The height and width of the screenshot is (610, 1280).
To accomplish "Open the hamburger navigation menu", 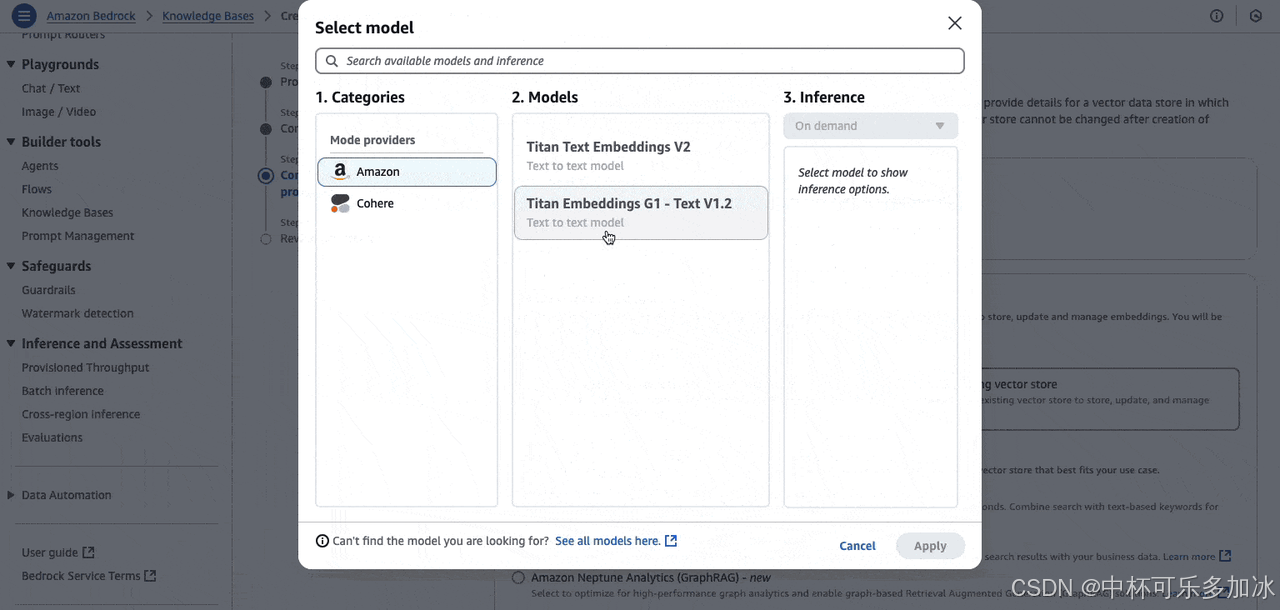I will click(24, 16).
